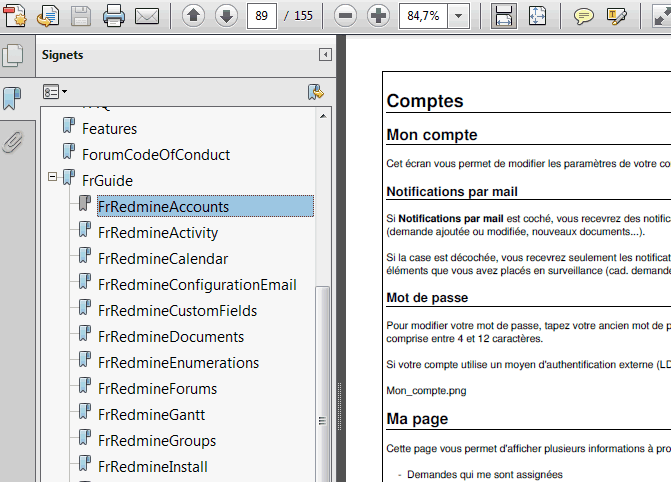Jump to the FrRedmineActivity bookmark
Viewport: 671px width, 482px height.
158,233
